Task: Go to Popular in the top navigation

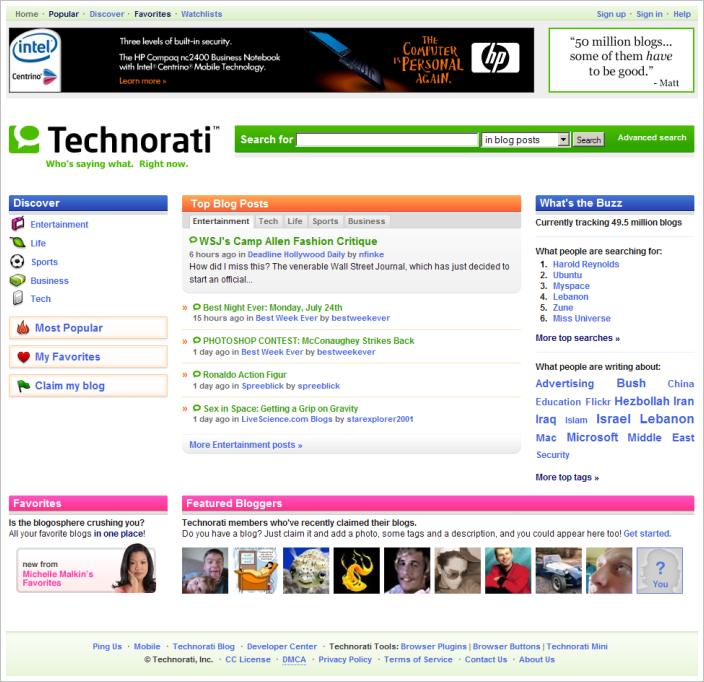Action: 63,14
